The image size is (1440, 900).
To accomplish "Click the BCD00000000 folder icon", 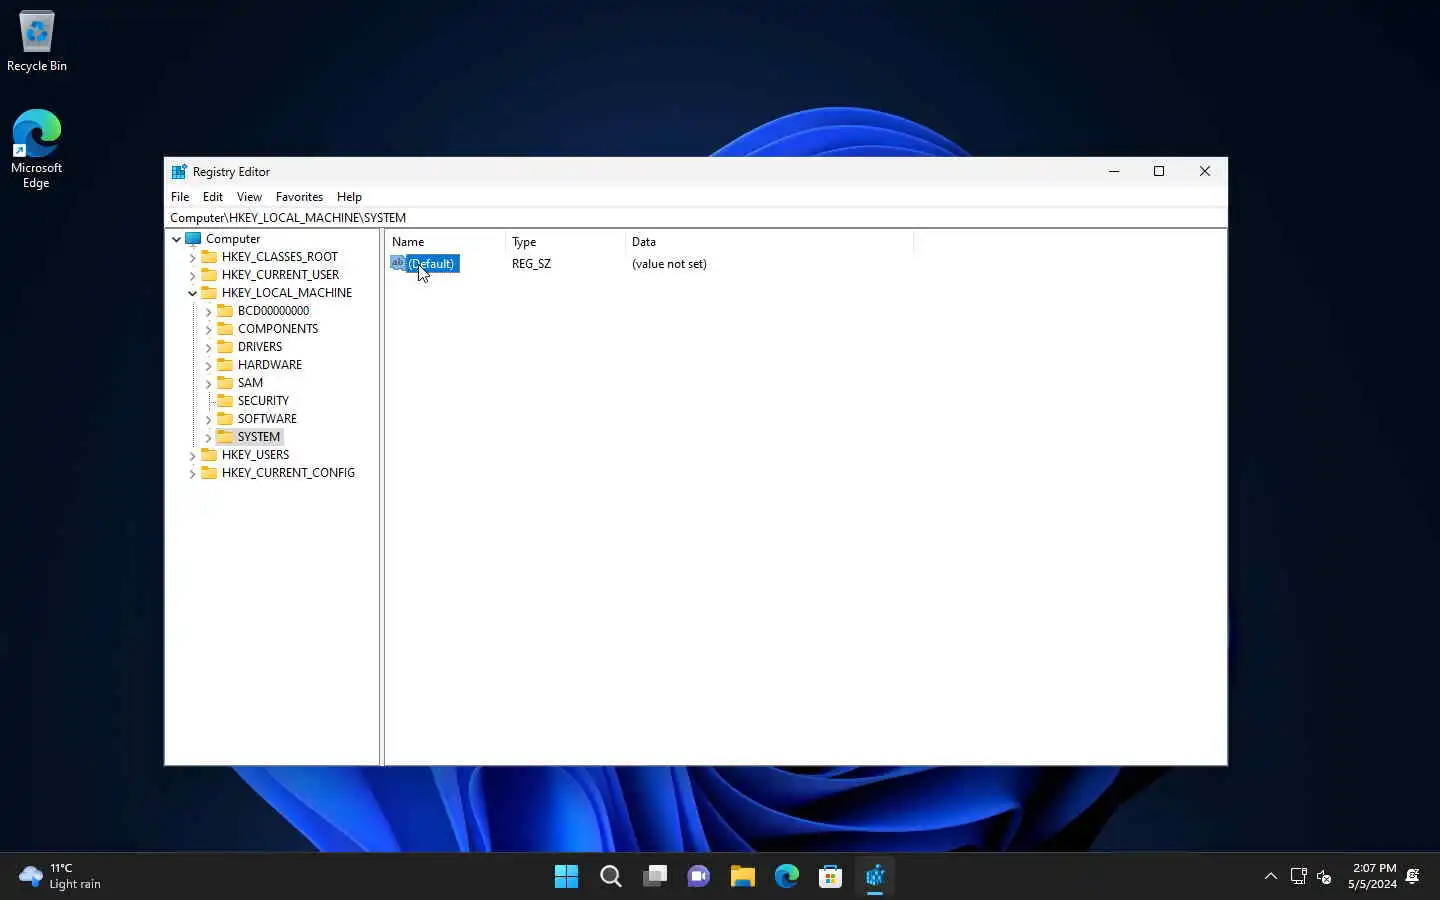I will tap(225, 311).
